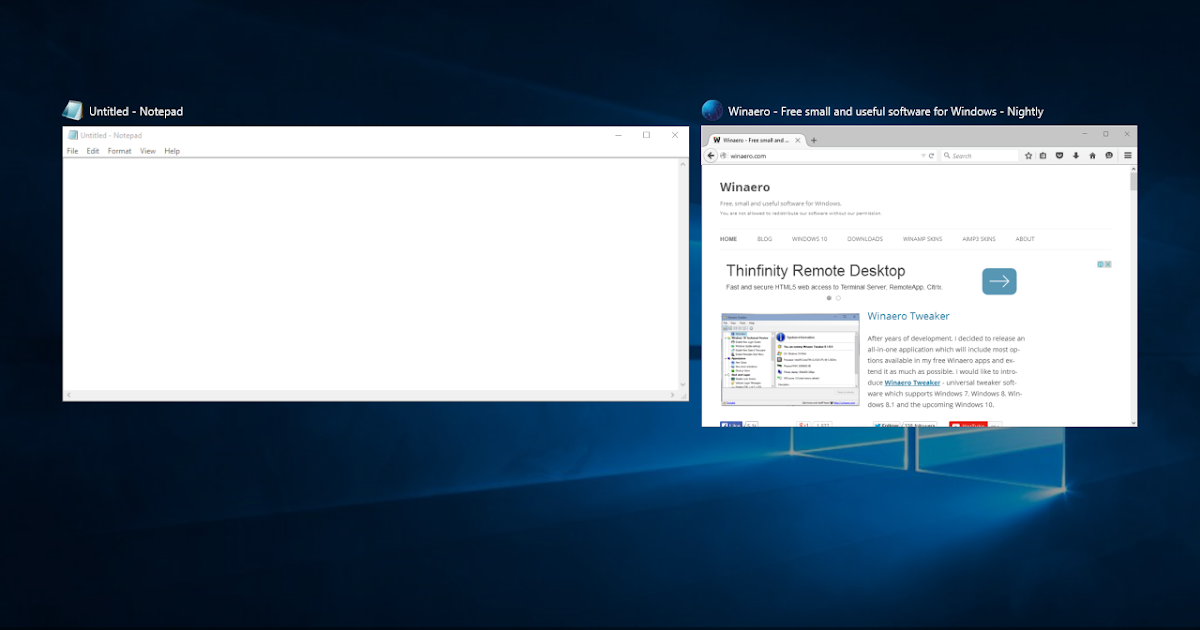
Task: Toggle the tracking protection shield icon
Action: pos(1058,155)
